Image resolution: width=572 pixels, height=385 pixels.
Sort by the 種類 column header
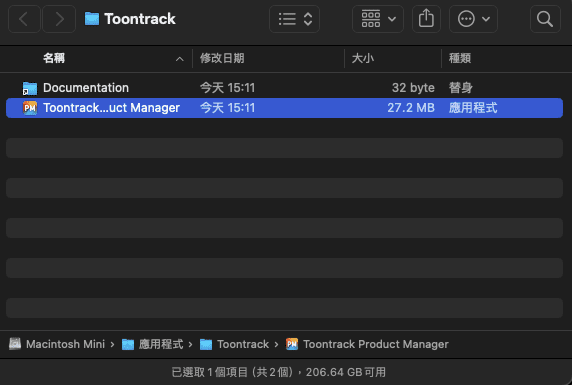click(460, 58)
